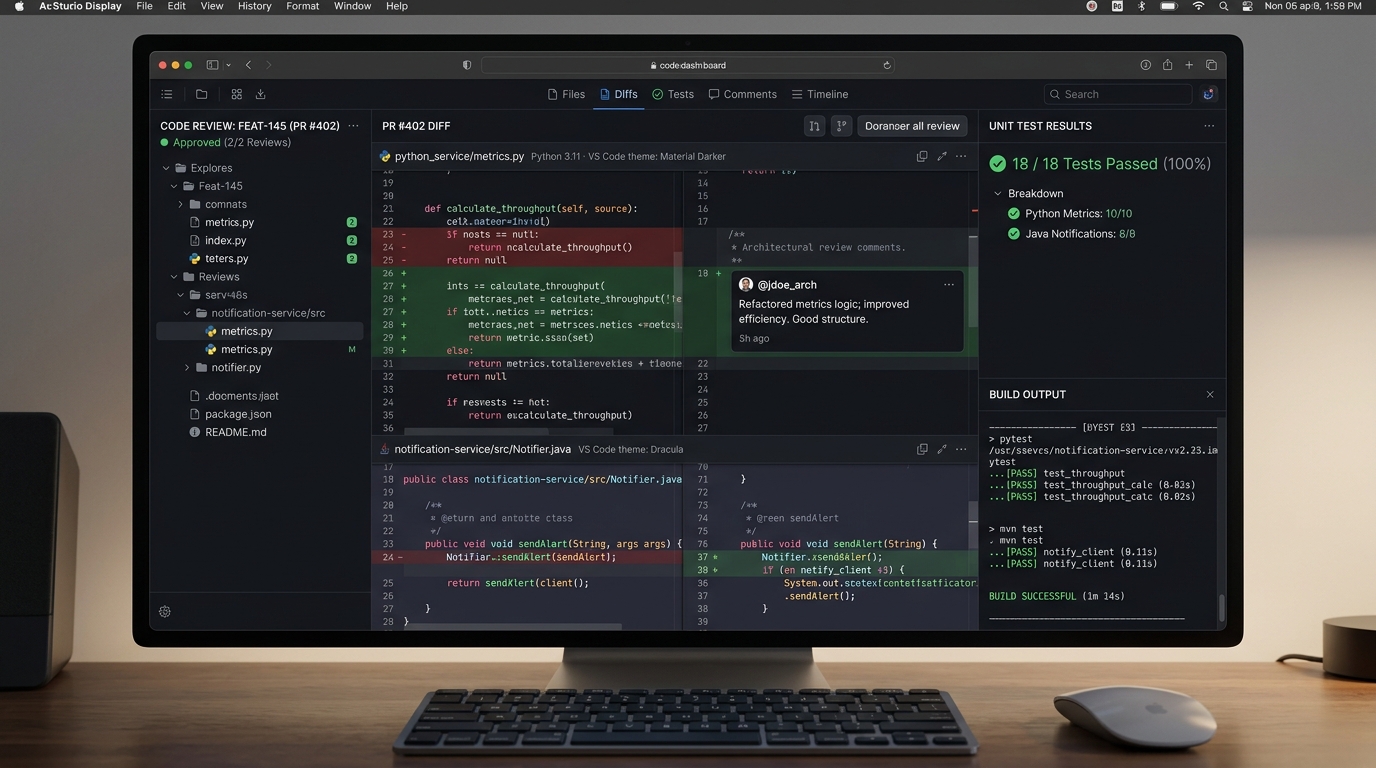Click the user avatar next to Search
The image size is (1376, 768).
(x=1209, y=94)
